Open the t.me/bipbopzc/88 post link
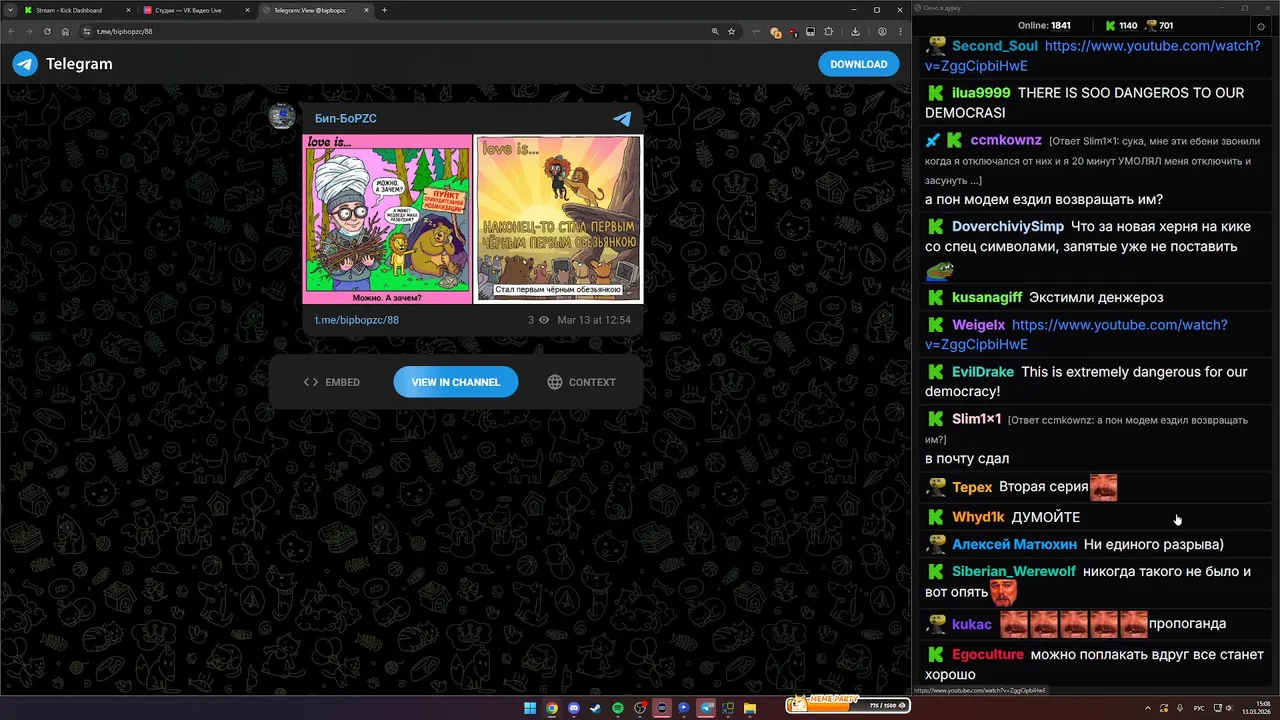The height and width of the screenshot is (720, 1280). point(357,320)
